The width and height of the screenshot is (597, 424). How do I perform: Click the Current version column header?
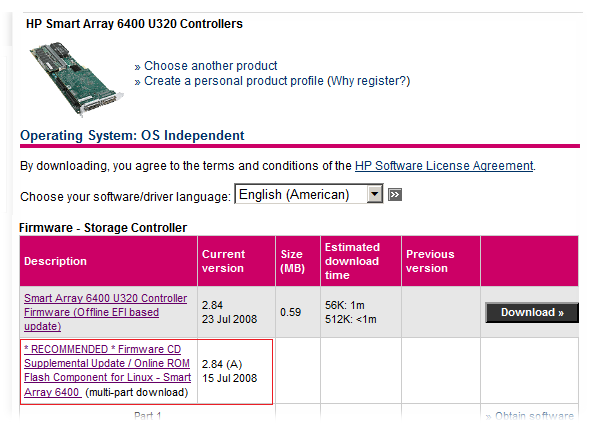tap(236, 261)
